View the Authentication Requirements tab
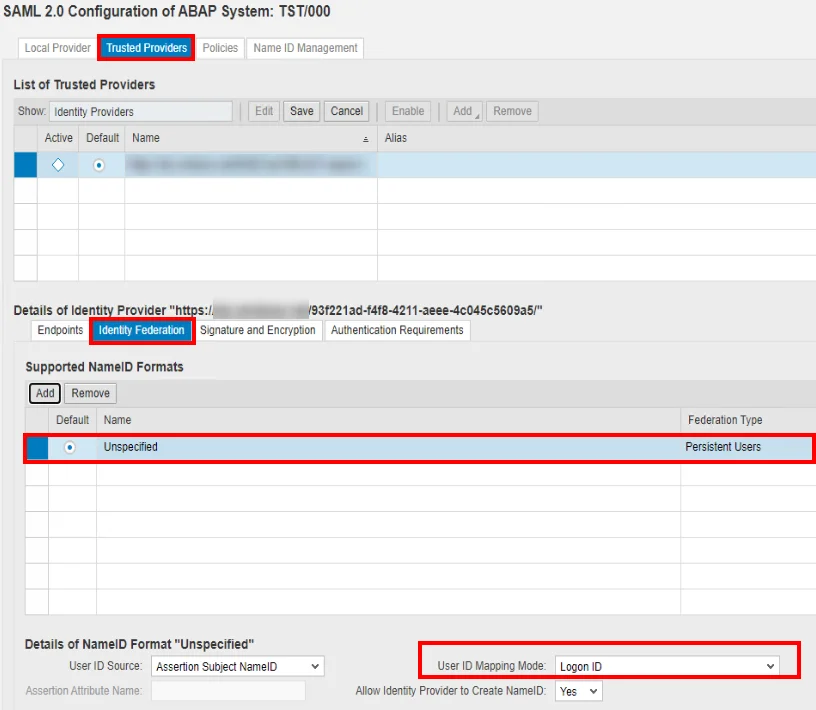 click(x=397, y=330)
